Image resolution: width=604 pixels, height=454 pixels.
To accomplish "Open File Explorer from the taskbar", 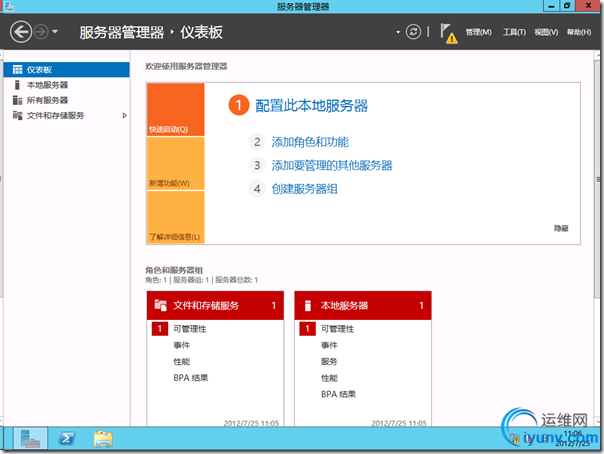I will [x=103, y=439].
